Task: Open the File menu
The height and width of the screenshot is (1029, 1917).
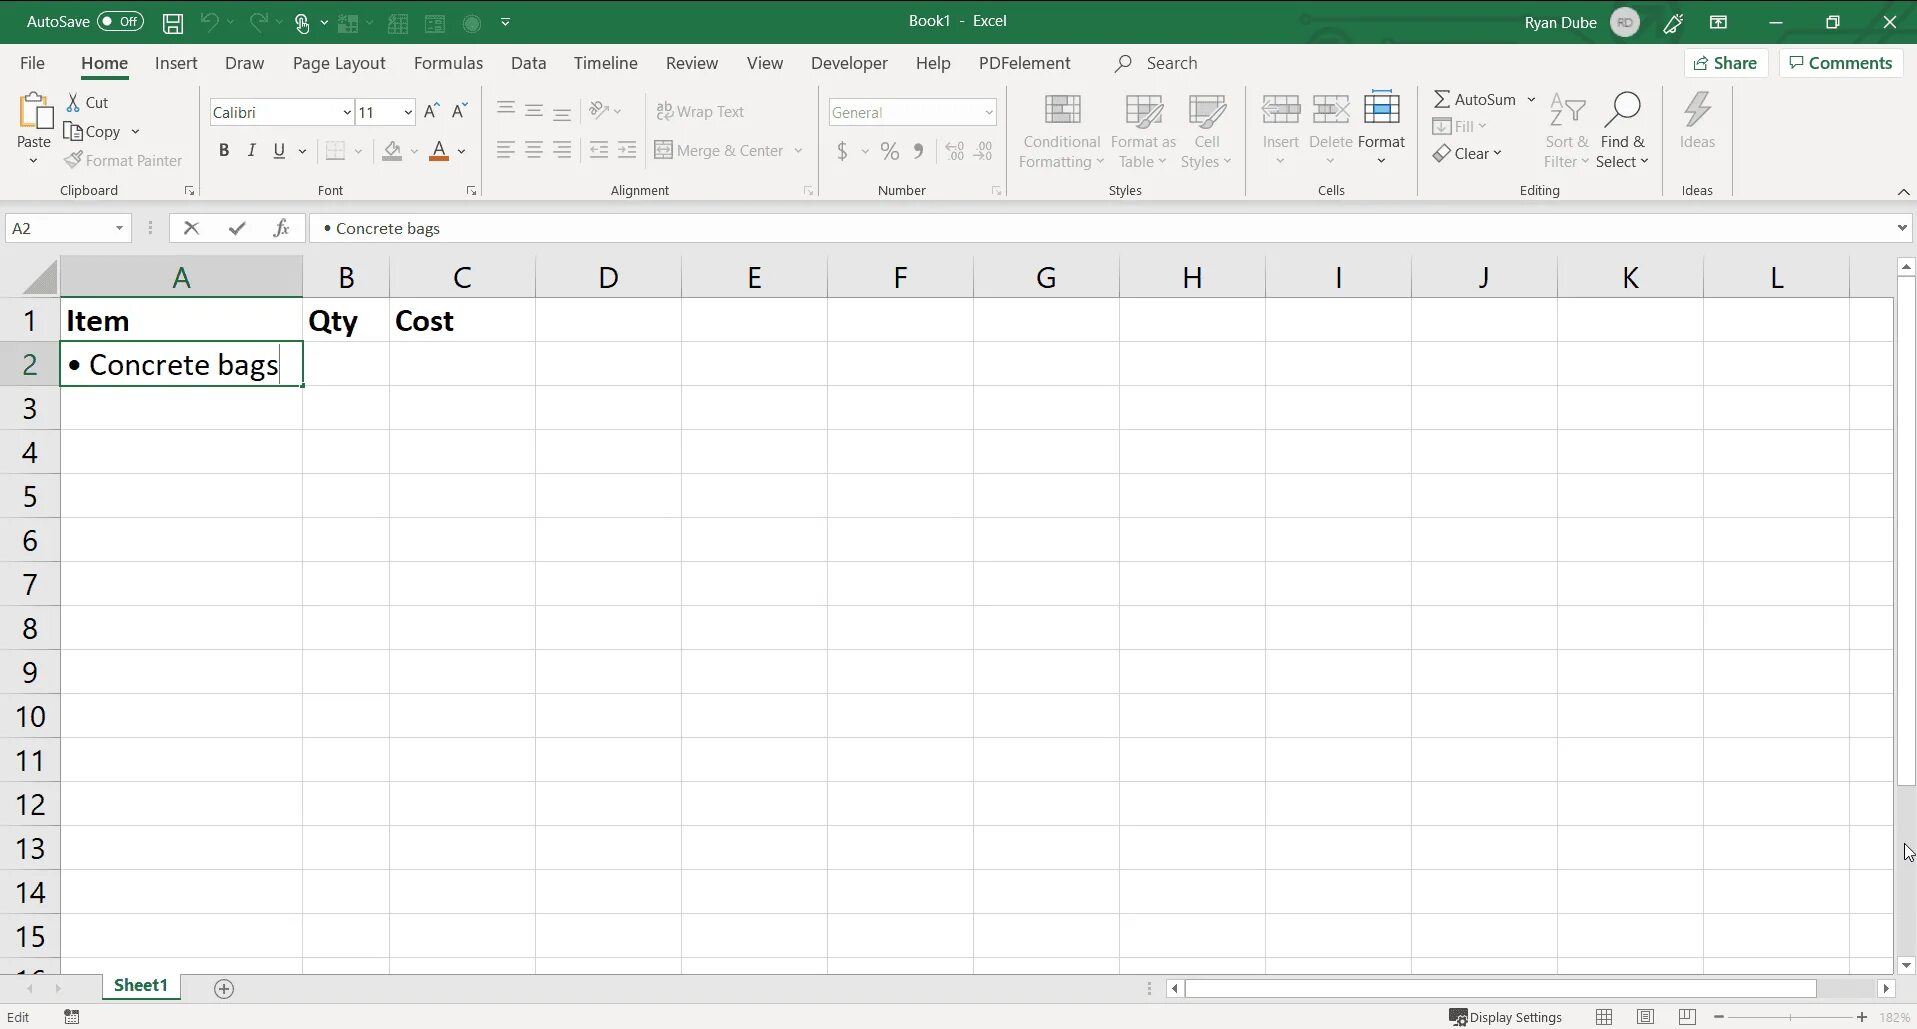Action: click(32, 63)
